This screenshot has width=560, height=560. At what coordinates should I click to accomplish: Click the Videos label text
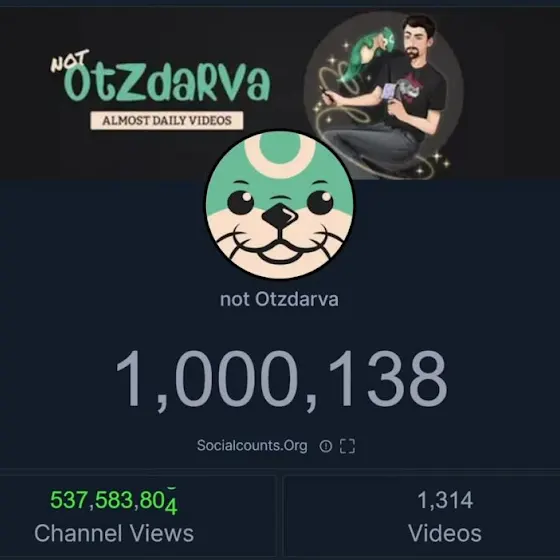click(x=445, y=534)
